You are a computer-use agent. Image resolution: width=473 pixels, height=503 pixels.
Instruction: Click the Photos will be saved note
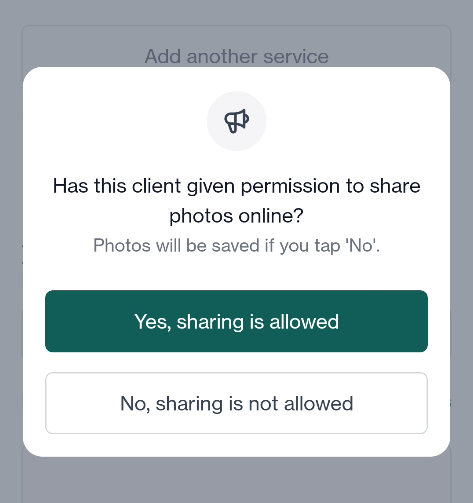(236, 246)
